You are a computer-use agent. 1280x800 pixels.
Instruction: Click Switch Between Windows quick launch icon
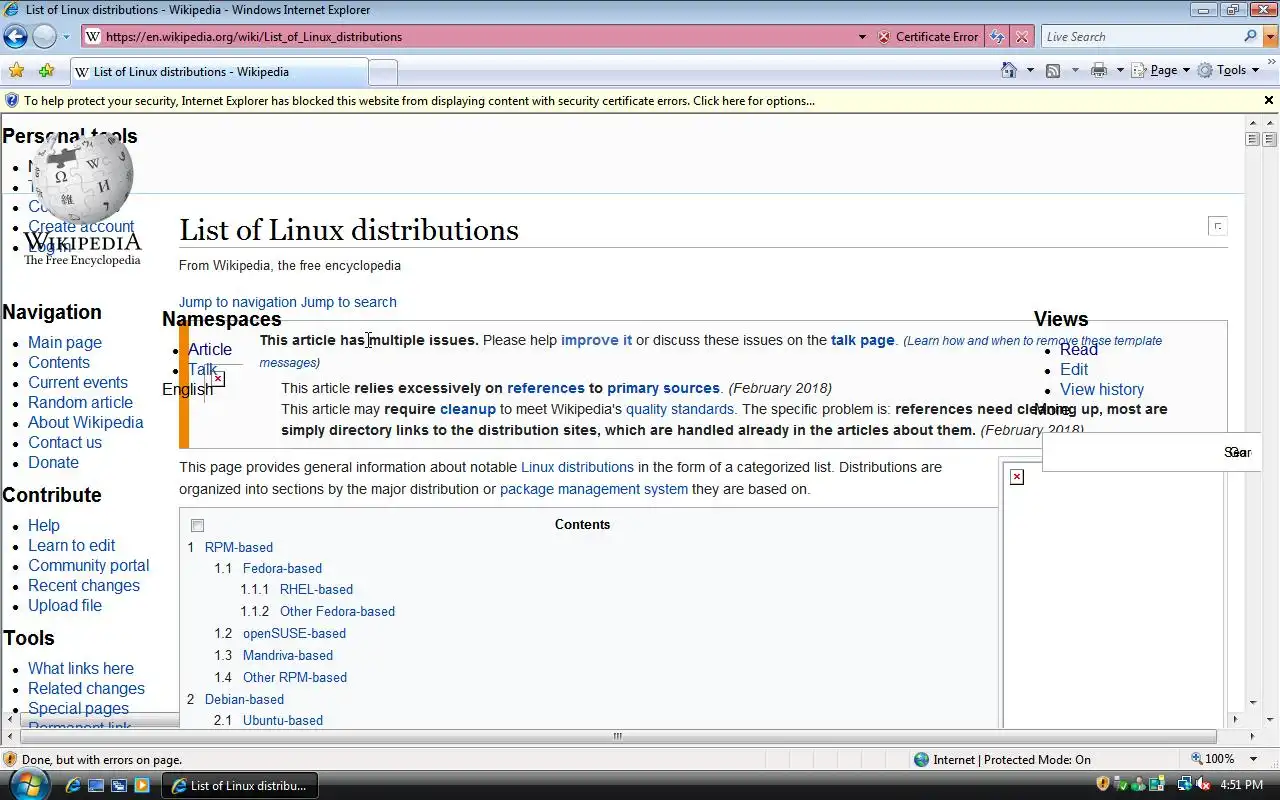[x=119, y=786]
